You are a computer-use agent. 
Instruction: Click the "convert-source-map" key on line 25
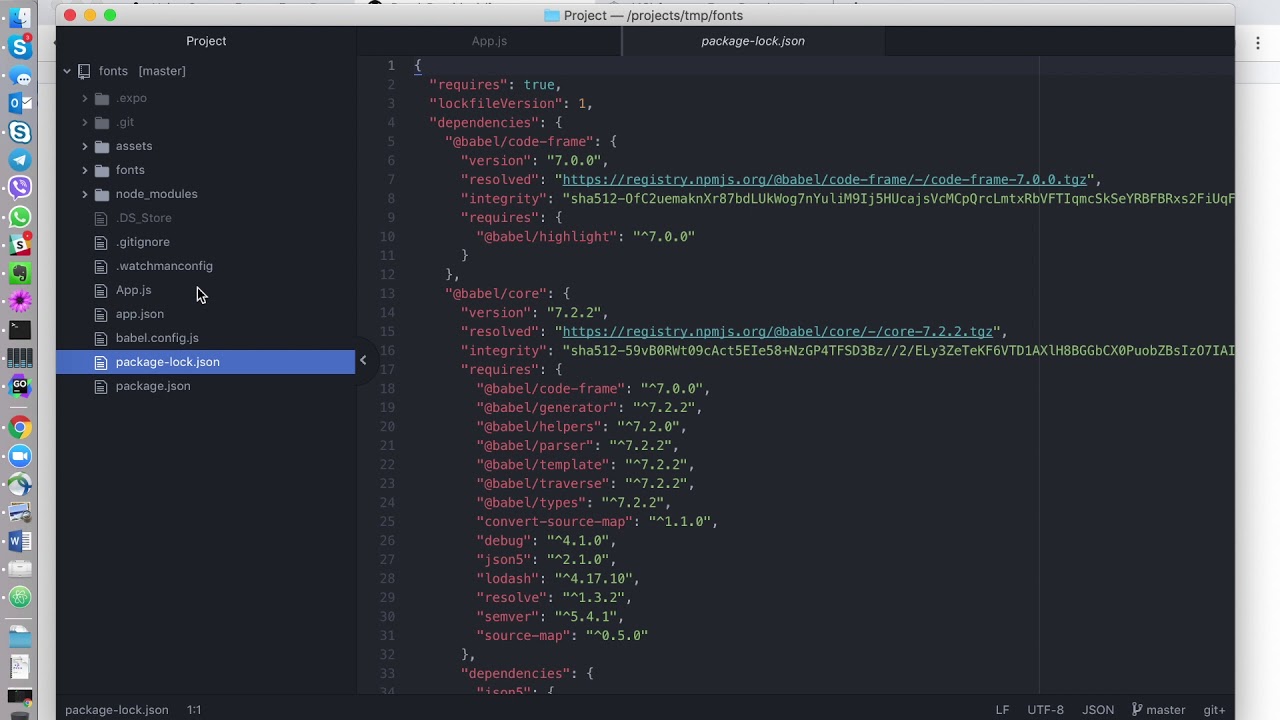point(555,522)
